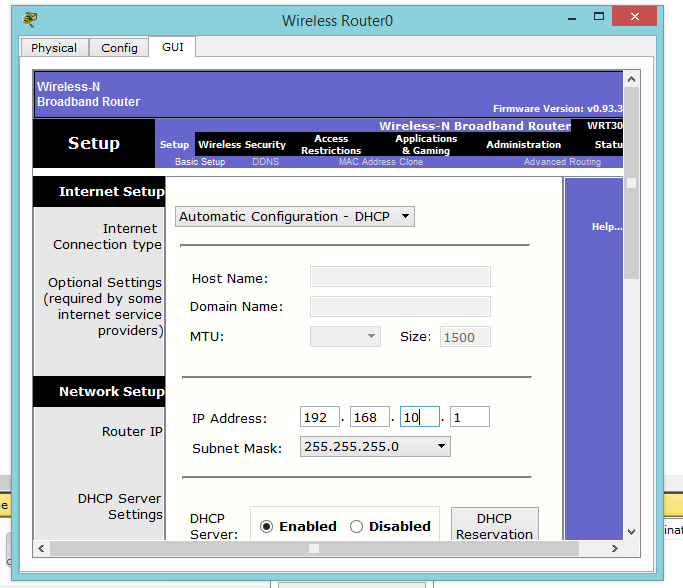Click the Router IP label
This screenshot has height=588, width=683.
click(132, 432)
